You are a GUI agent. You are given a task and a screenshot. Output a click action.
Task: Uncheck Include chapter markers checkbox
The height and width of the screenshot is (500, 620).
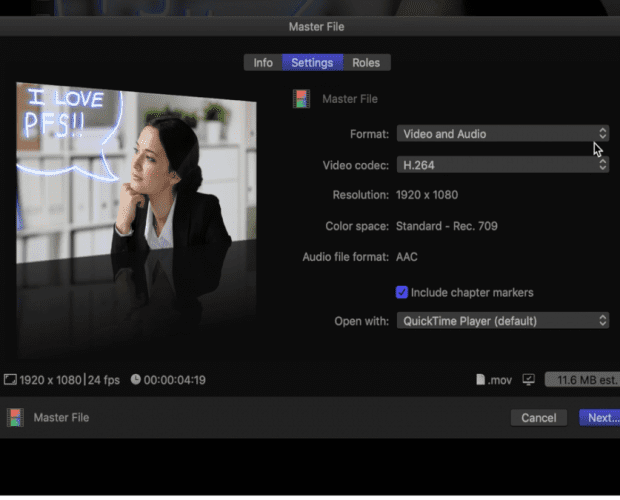[402, 292]
